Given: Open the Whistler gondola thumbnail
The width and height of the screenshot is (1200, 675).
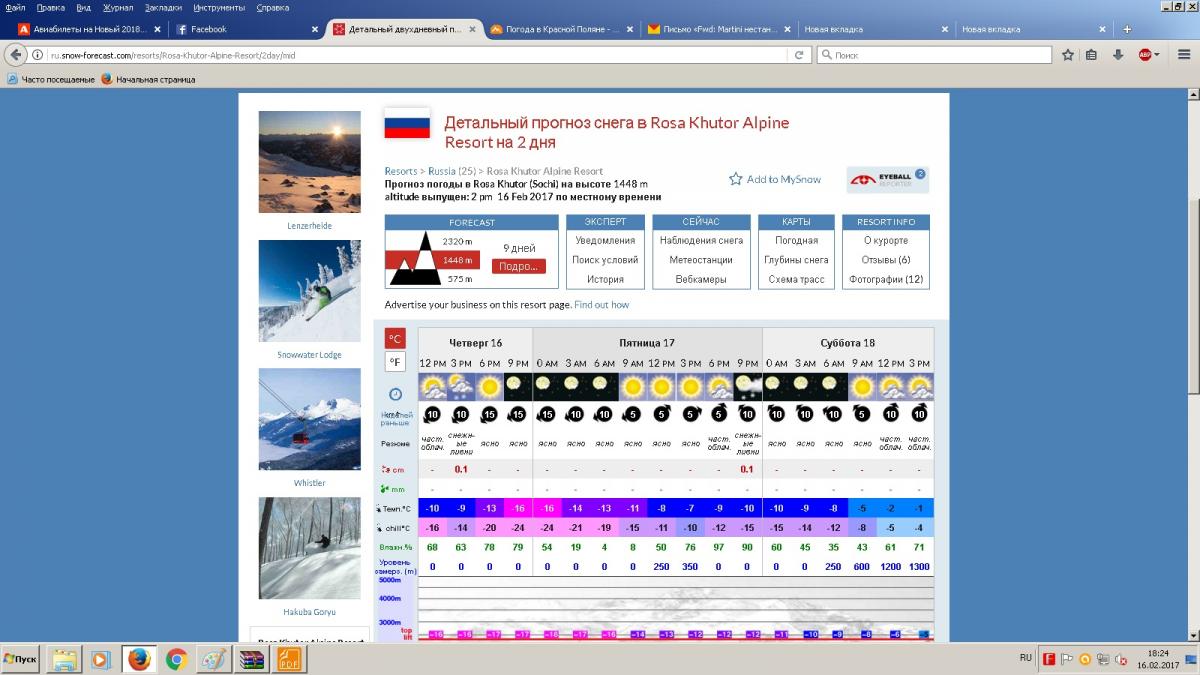Looking at the screenshot, I should [309, 419].
